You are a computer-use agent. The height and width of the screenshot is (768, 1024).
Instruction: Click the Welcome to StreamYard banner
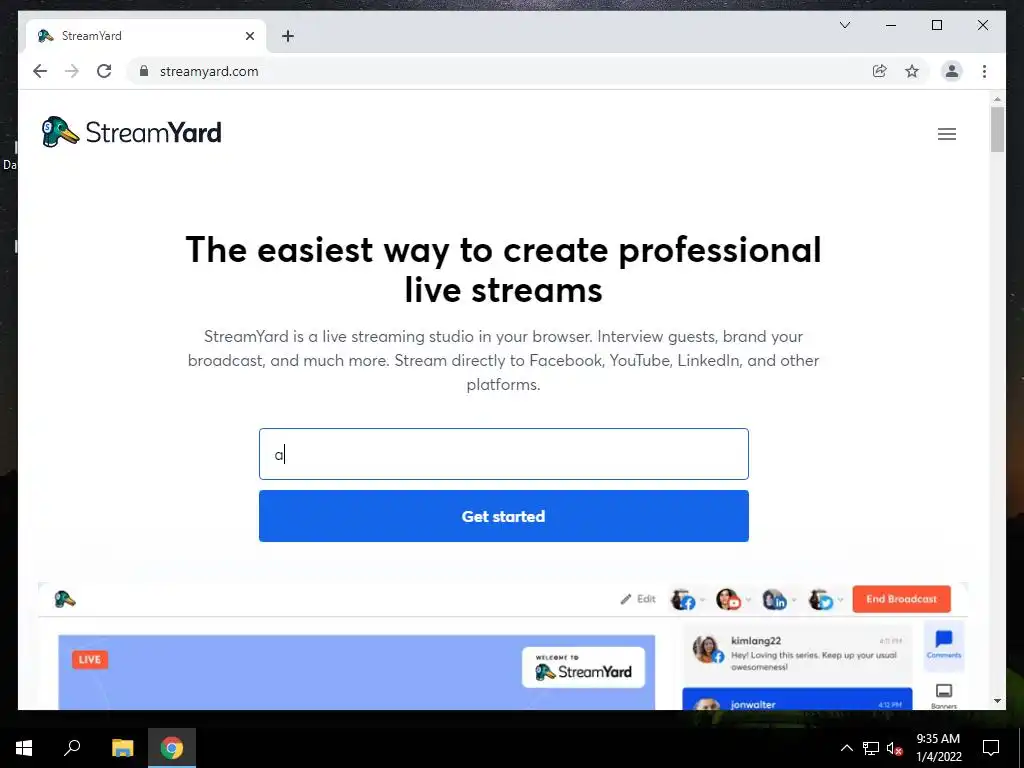click(583, 667)
